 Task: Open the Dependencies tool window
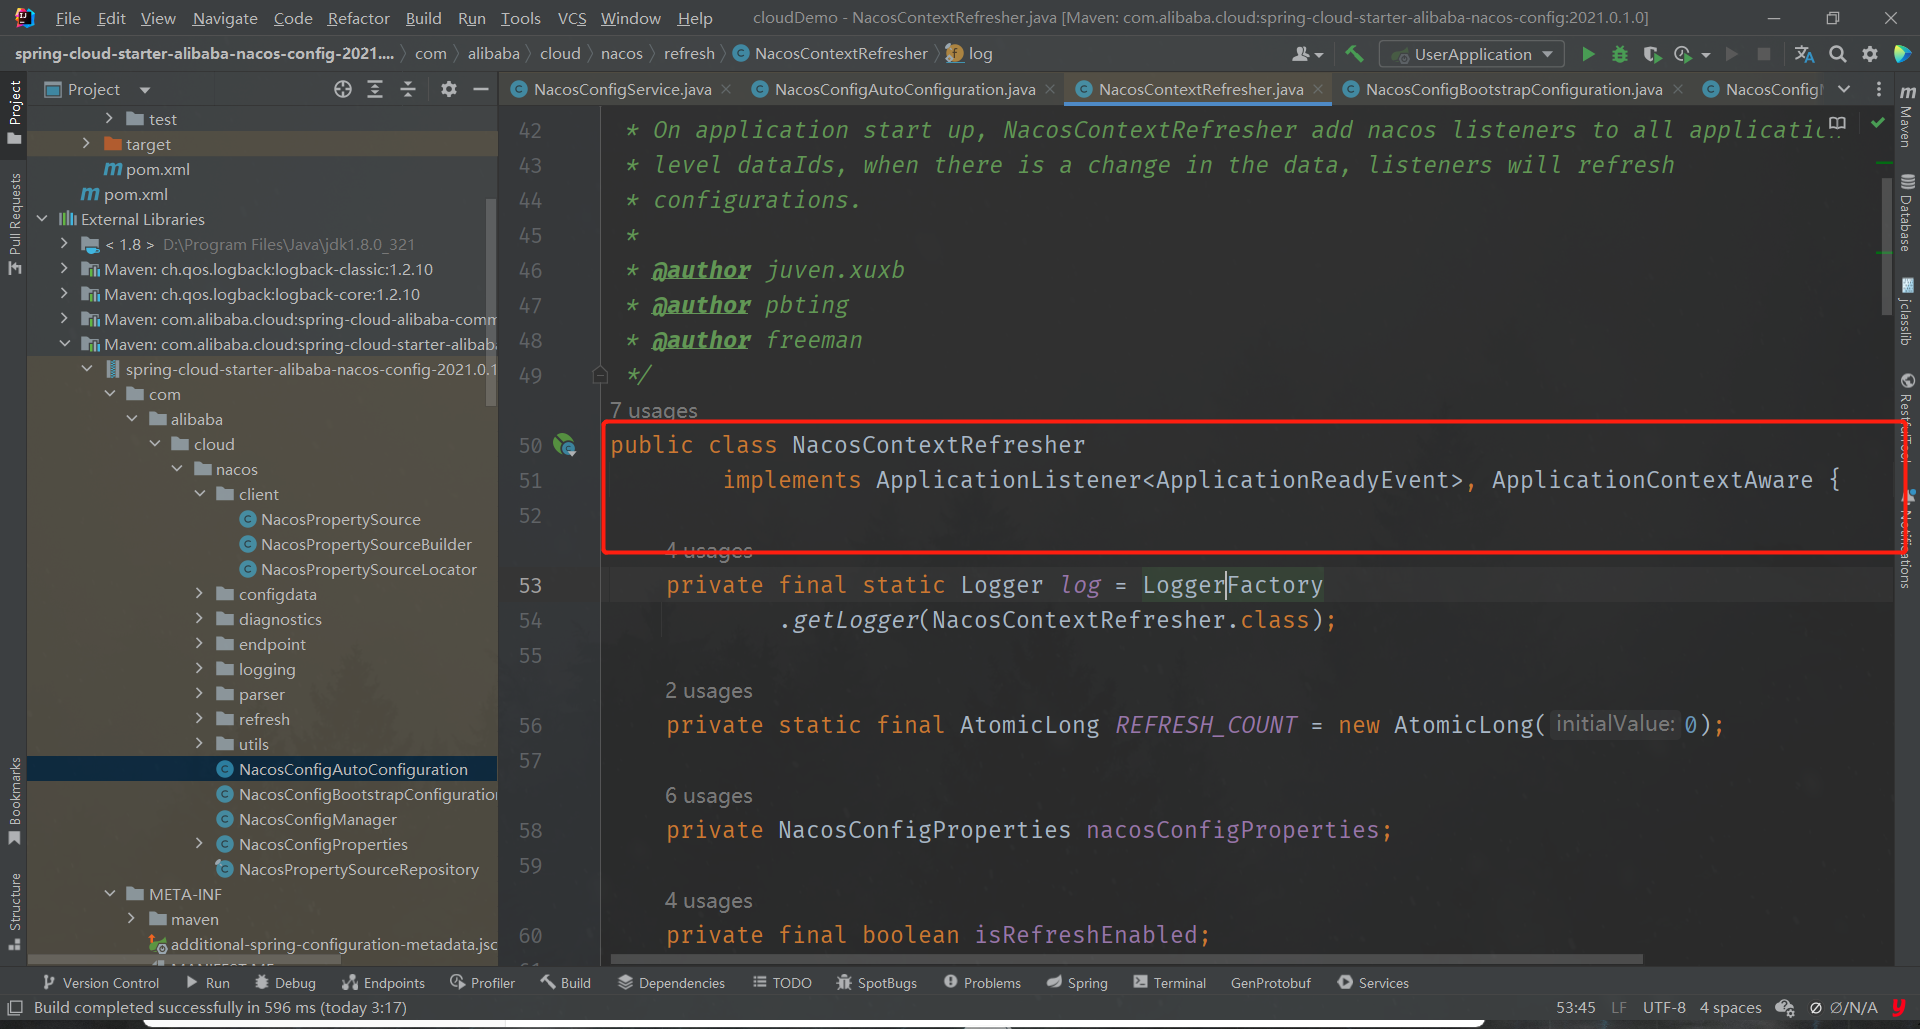671,983
